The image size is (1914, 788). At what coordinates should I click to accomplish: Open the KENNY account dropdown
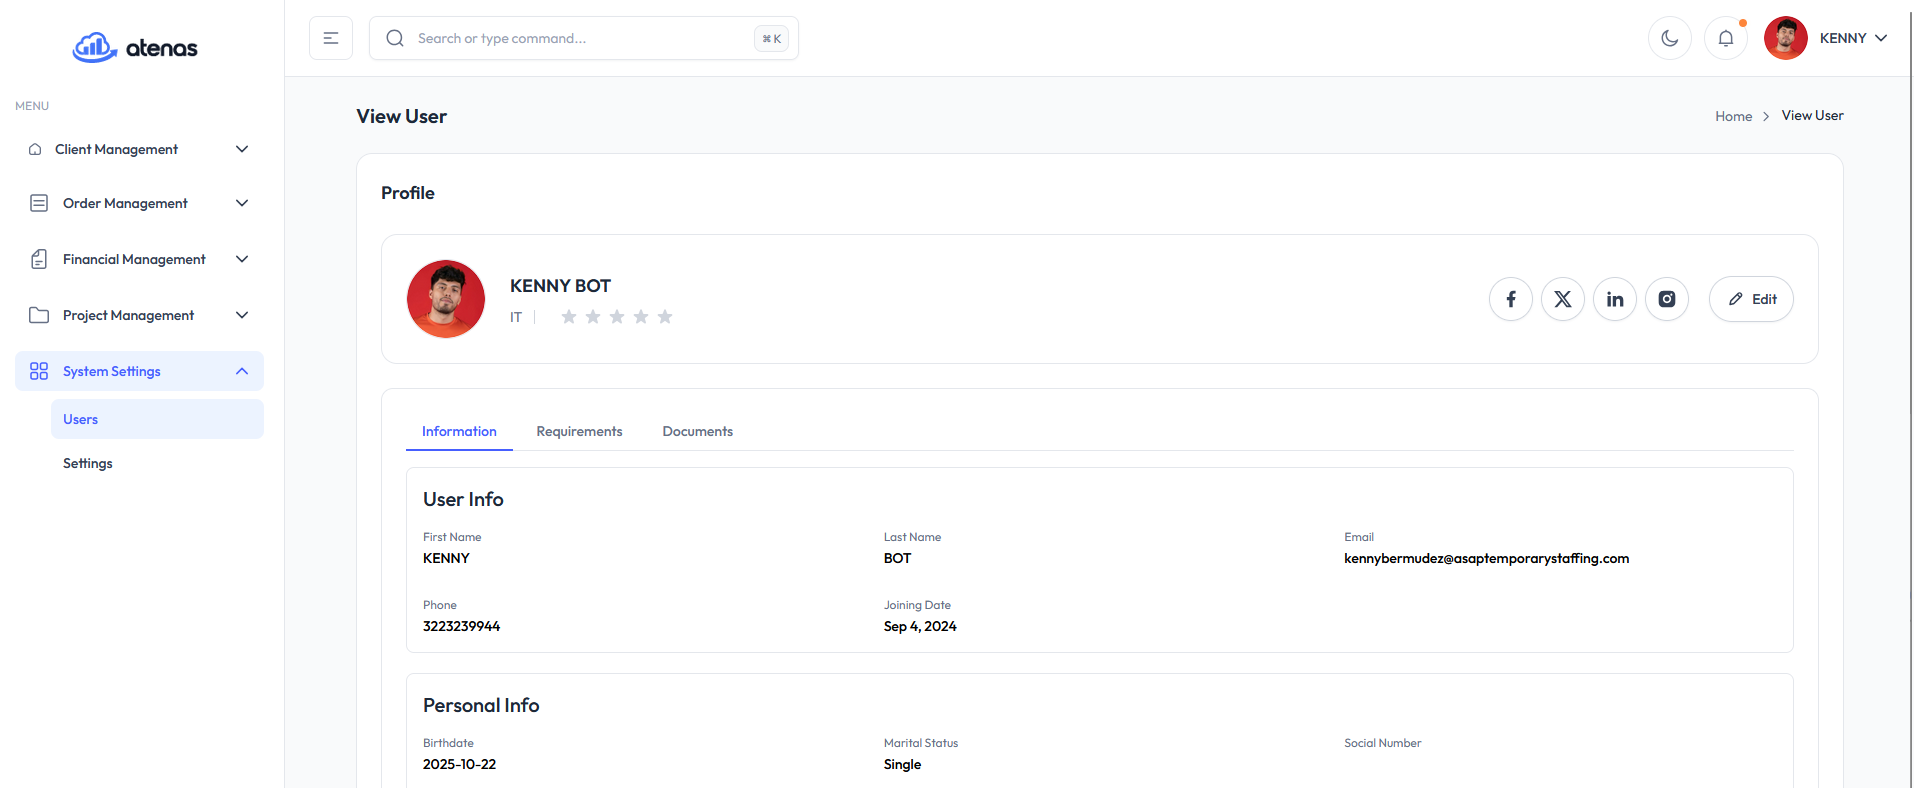pyautogui.click(x=1826, y=38)
